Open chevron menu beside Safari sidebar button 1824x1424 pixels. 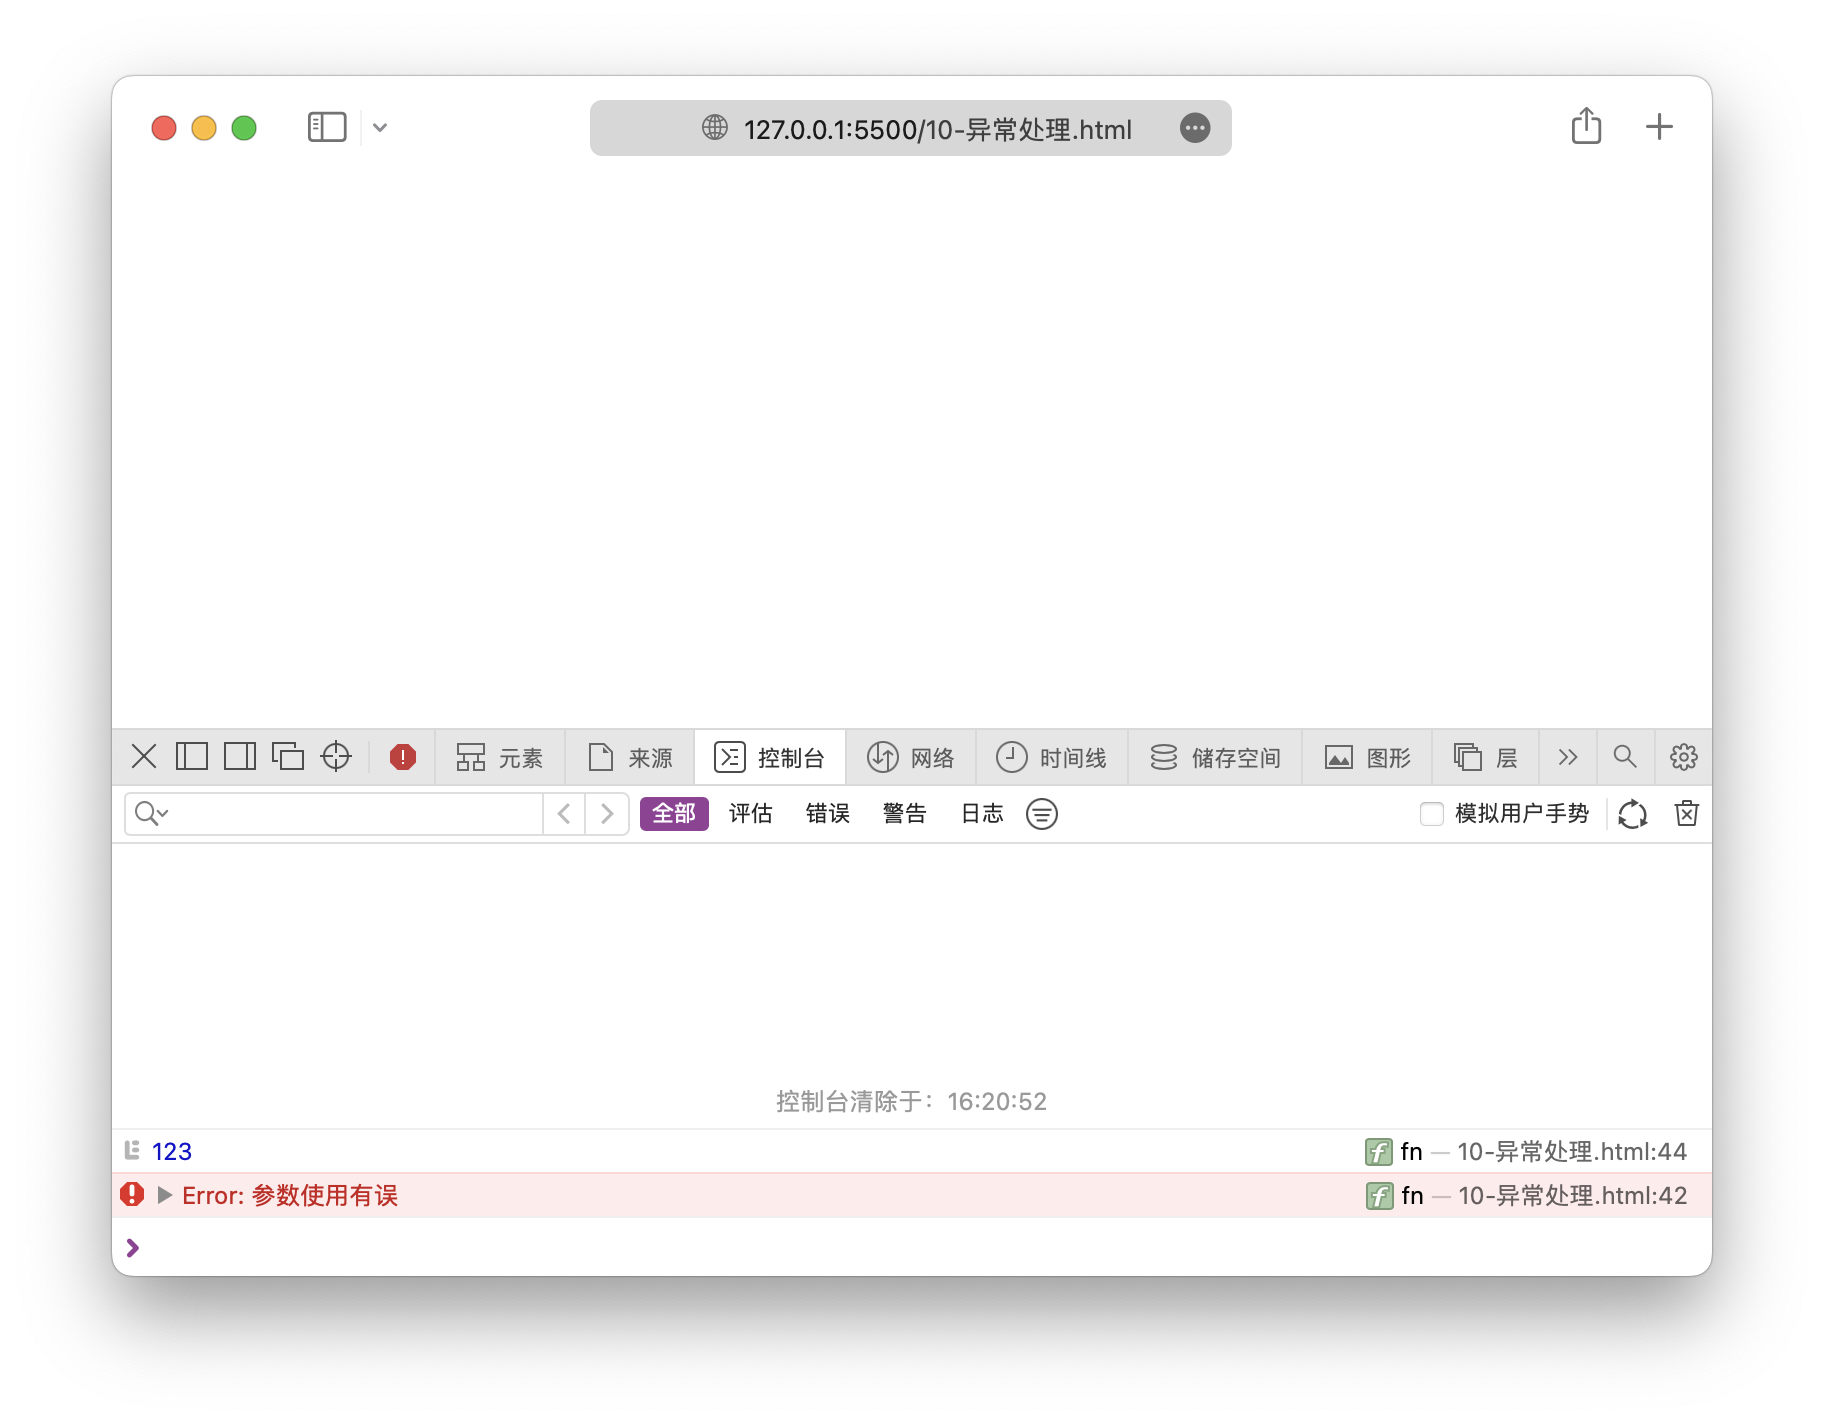pos(380,127)
